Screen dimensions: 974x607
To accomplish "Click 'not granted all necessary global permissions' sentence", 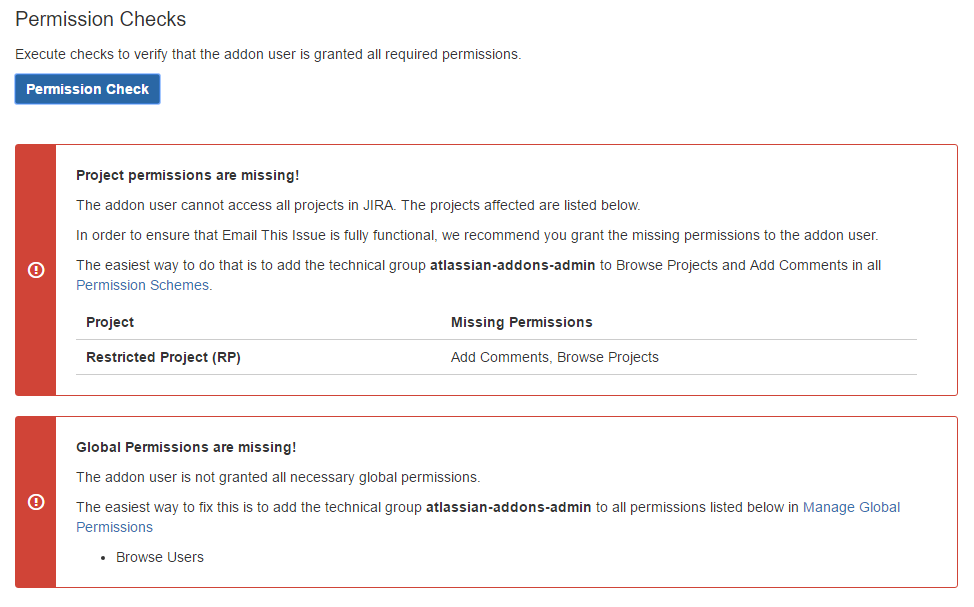I will point(278,477).
